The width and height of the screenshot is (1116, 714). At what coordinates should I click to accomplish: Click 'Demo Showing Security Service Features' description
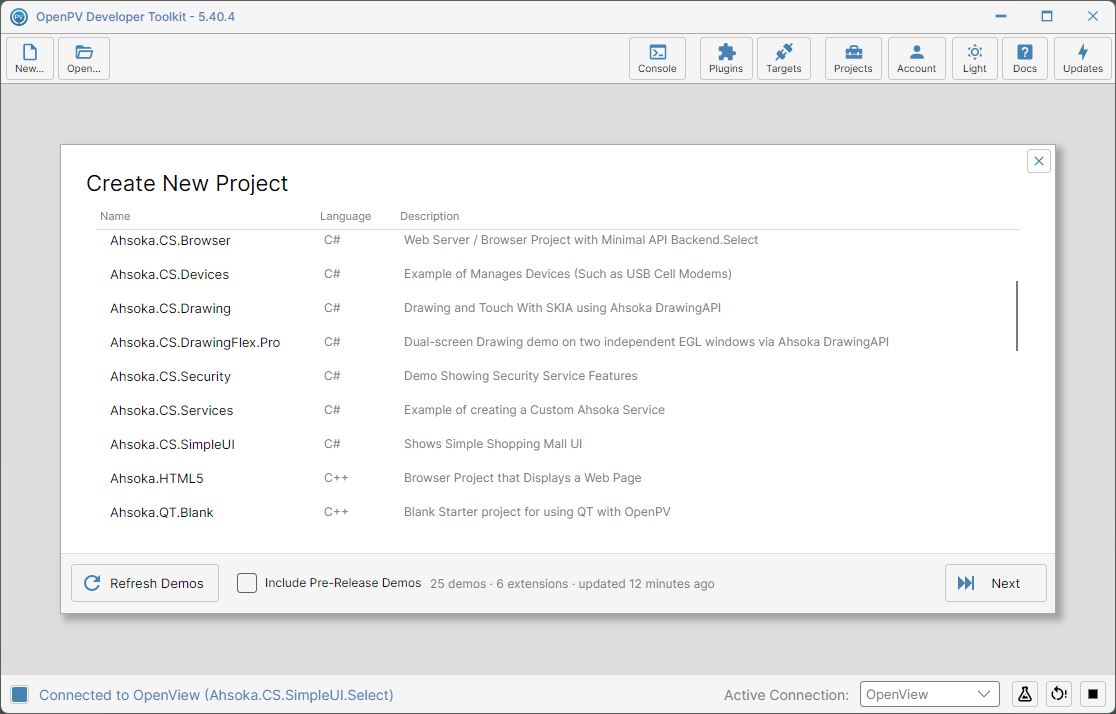(520, 376)
